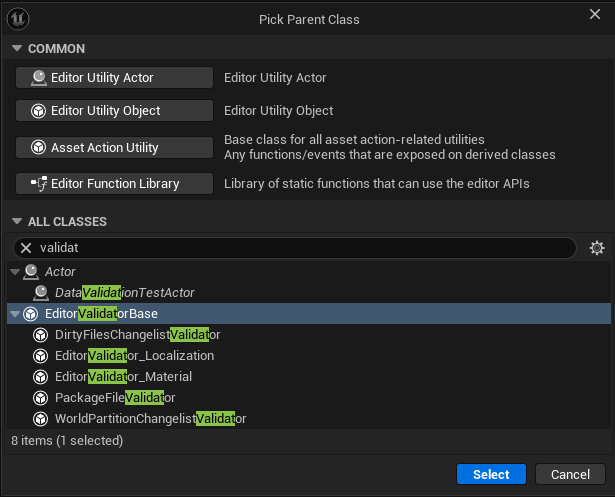Pick the Editor Function Library class
The image size is (615, 497).
click(114, 184)
